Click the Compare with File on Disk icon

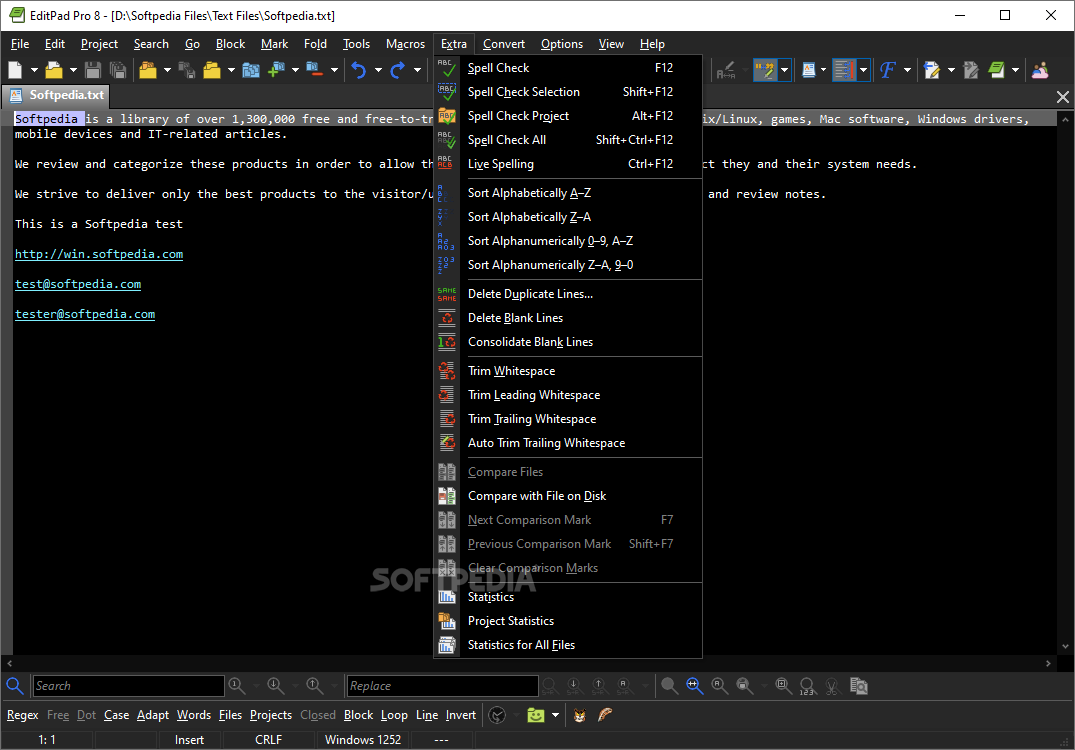click(447, 496)
